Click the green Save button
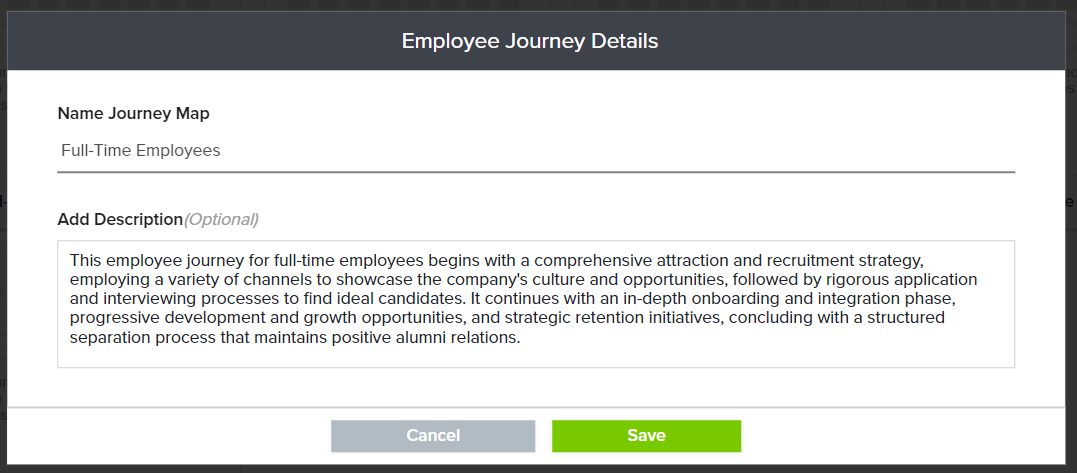Viewport: 1077px width, 473px height. coord(646,436)
